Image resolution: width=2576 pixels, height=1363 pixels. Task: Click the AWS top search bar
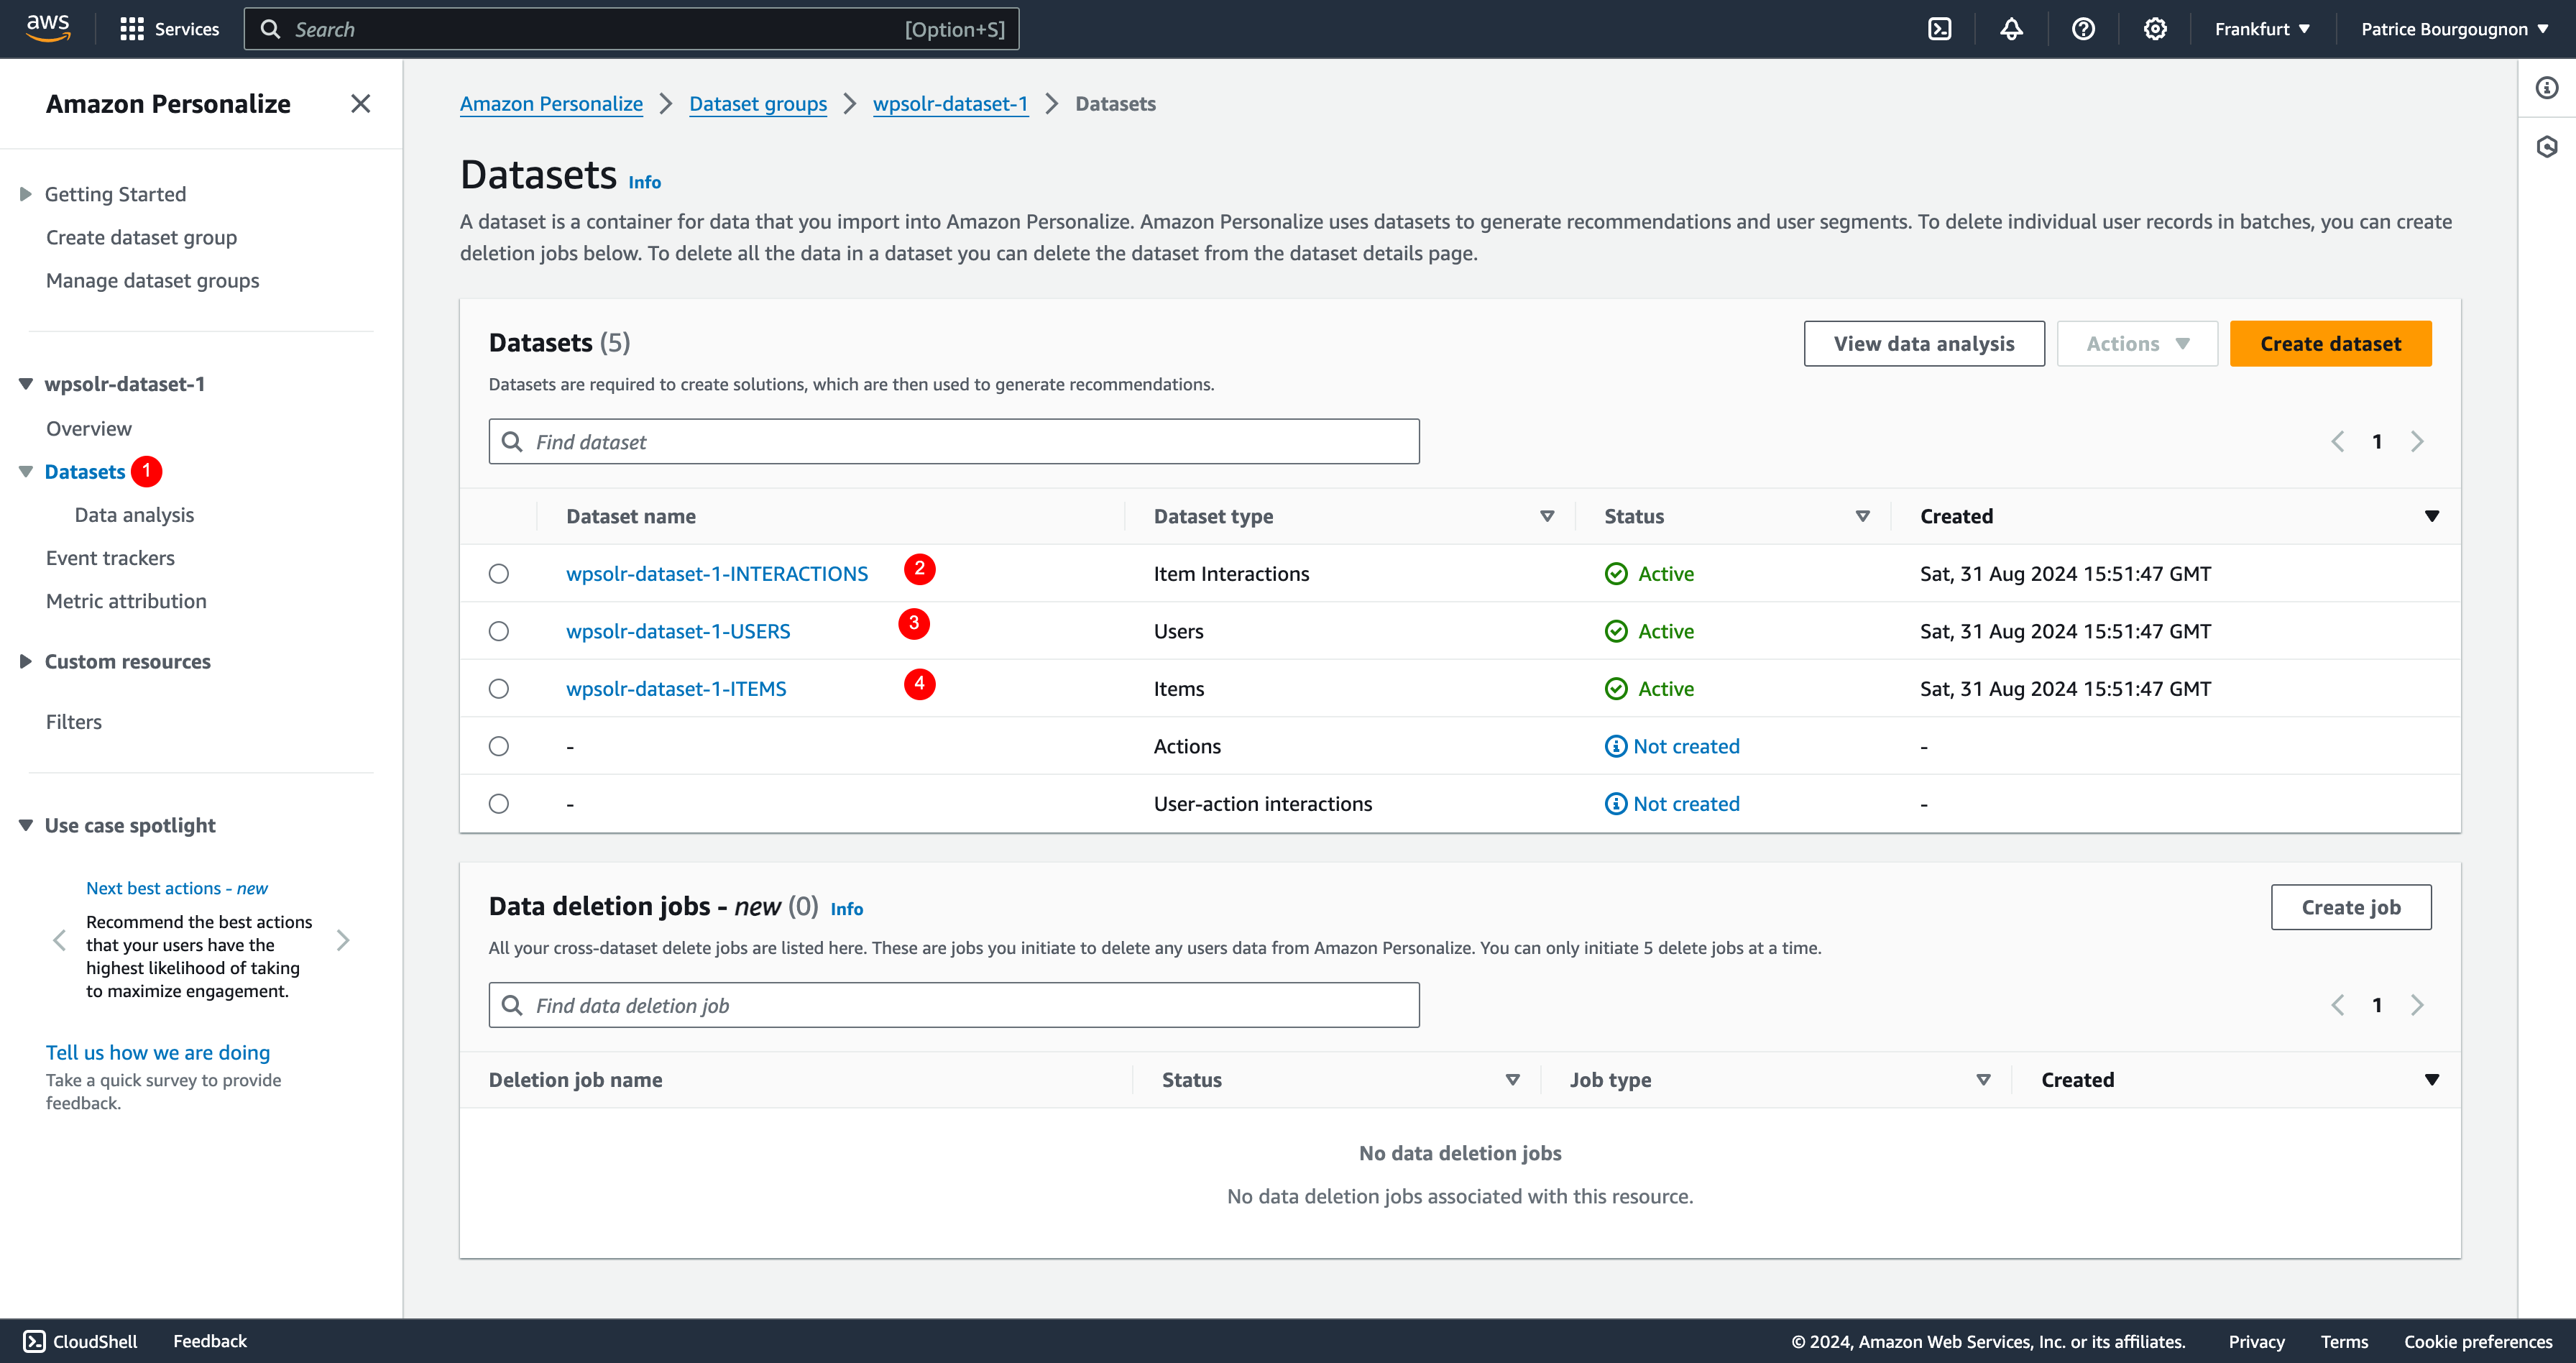631,29
